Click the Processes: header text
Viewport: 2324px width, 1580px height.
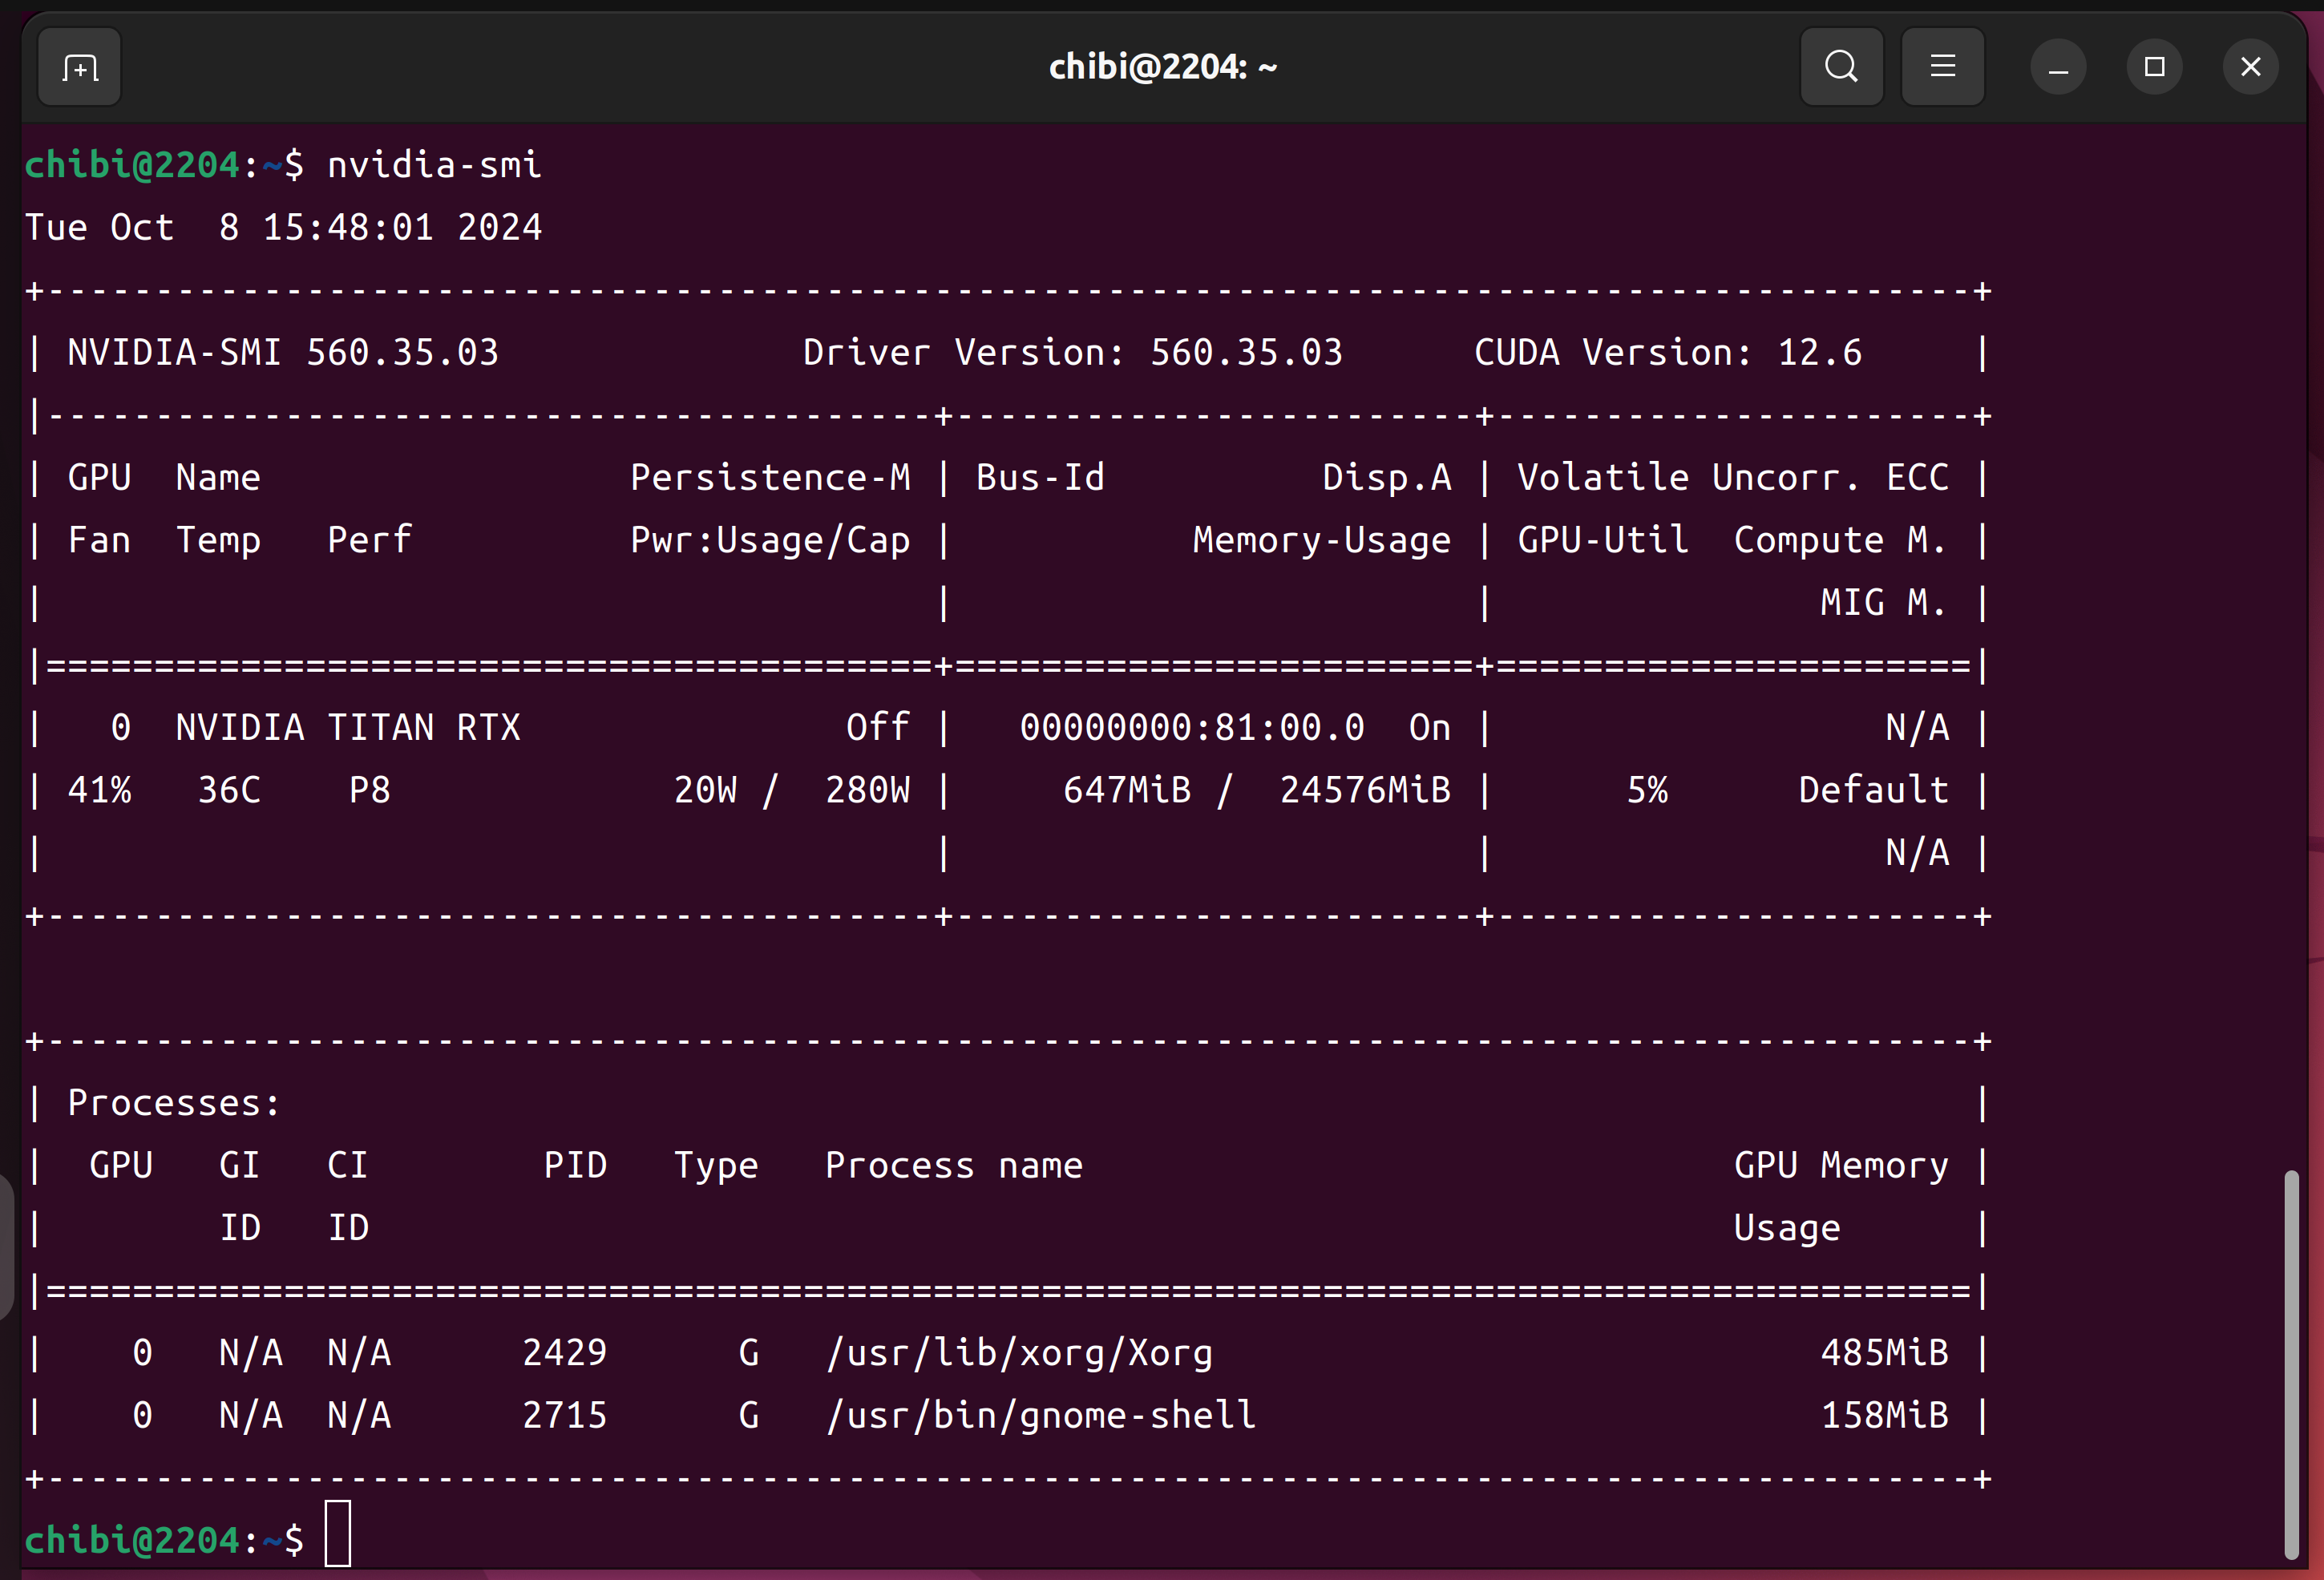(x=174, y=1103)
